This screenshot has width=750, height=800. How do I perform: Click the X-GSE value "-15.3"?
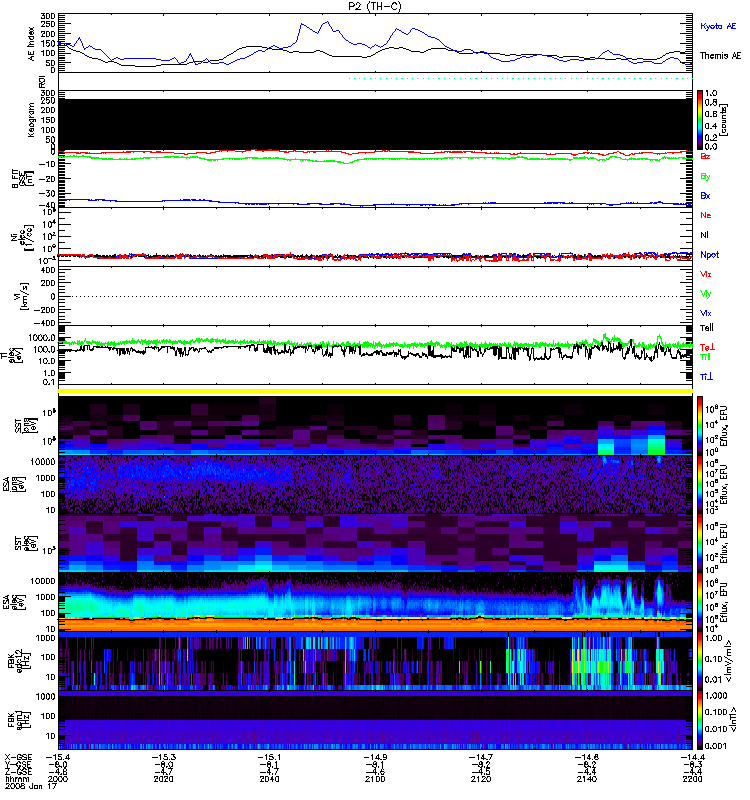click(164, 757)
